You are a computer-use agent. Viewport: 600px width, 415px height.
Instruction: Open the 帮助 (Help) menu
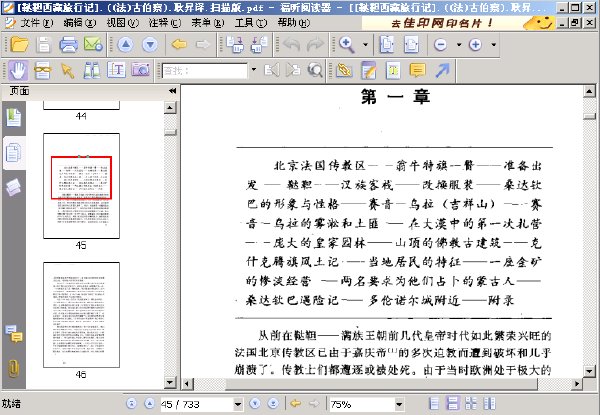point(293,23)
